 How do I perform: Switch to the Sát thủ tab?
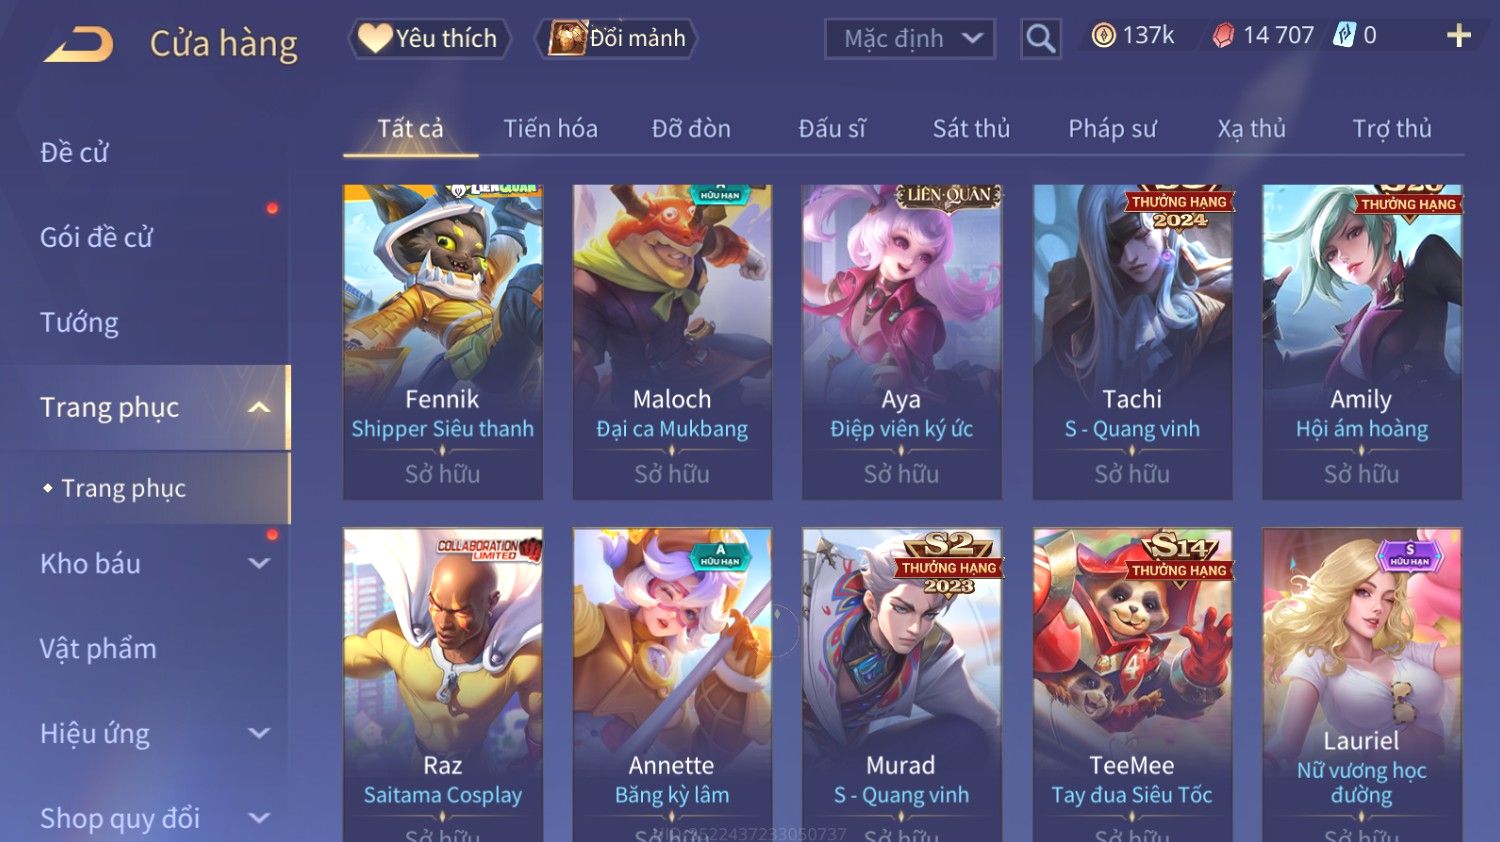coord(971,128)
